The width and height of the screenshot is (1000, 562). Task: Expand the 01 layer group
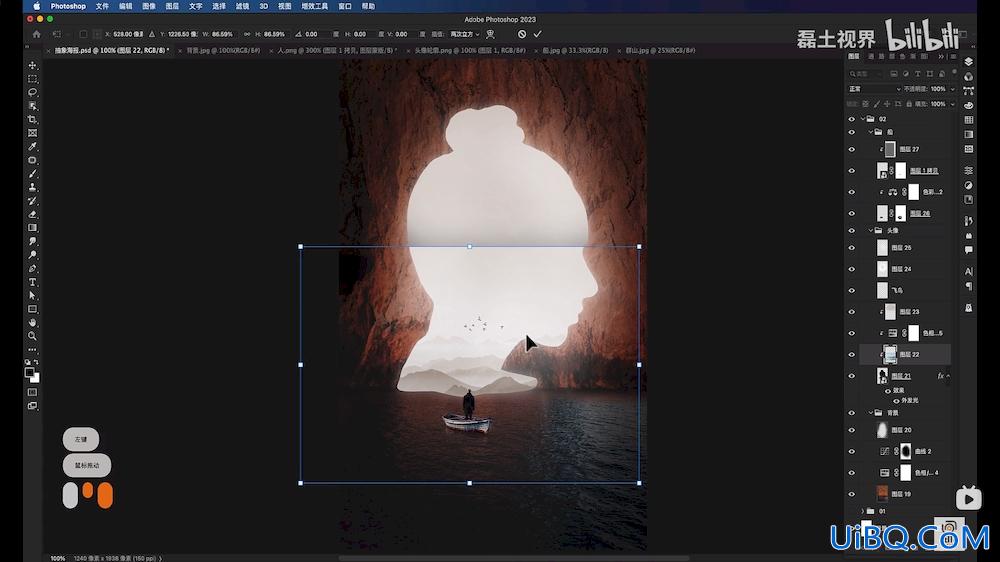[x=863, y=511]
